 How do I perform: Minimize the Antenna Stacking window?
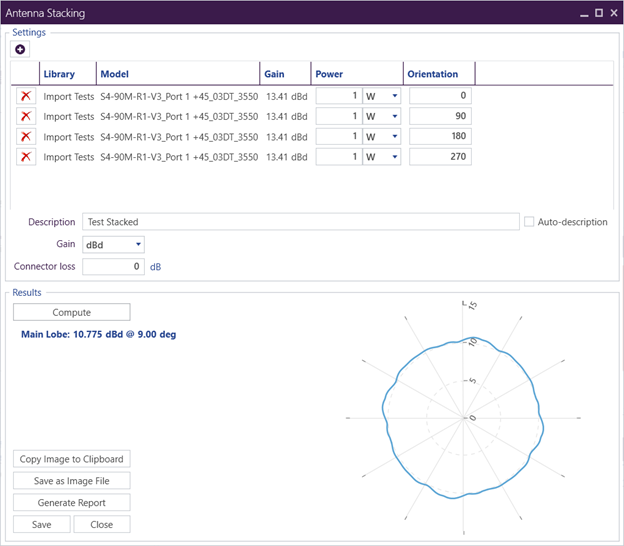tap(584, 14)
